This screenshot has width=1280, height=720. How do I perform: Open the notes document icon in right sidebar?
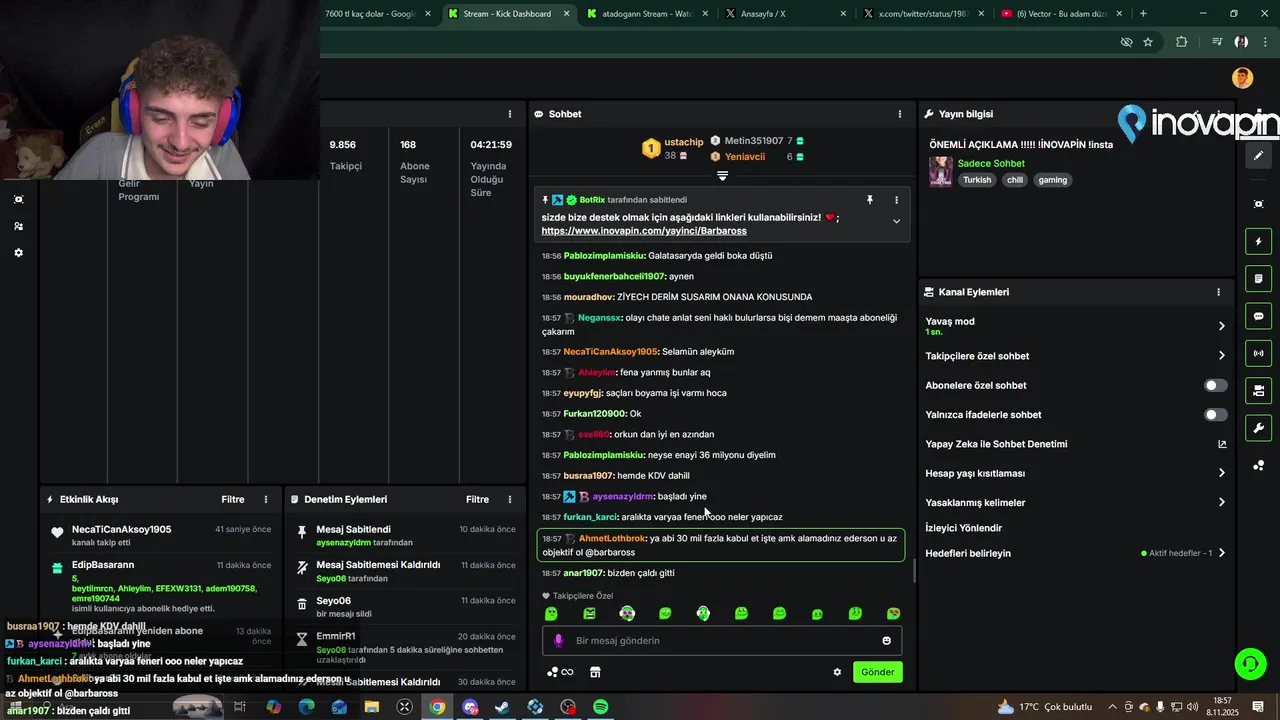click(x=1258, y=278)
